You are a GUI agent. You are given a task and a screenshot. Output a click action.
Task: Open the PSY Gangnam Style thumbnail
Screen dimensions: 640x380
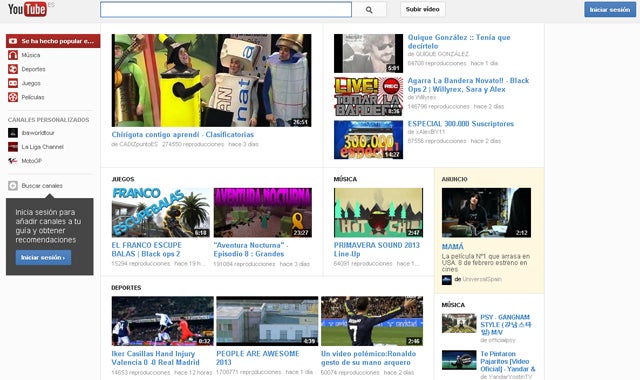click(459, 323)
